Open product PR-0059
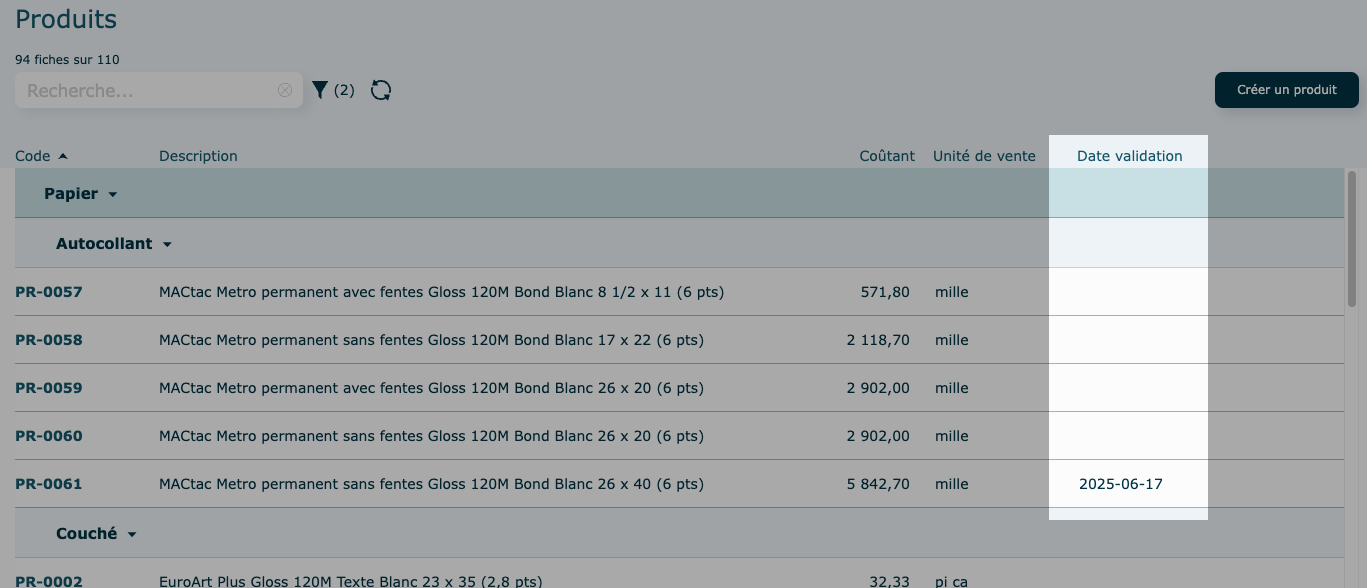1367x588 pixels. [49, 388]
